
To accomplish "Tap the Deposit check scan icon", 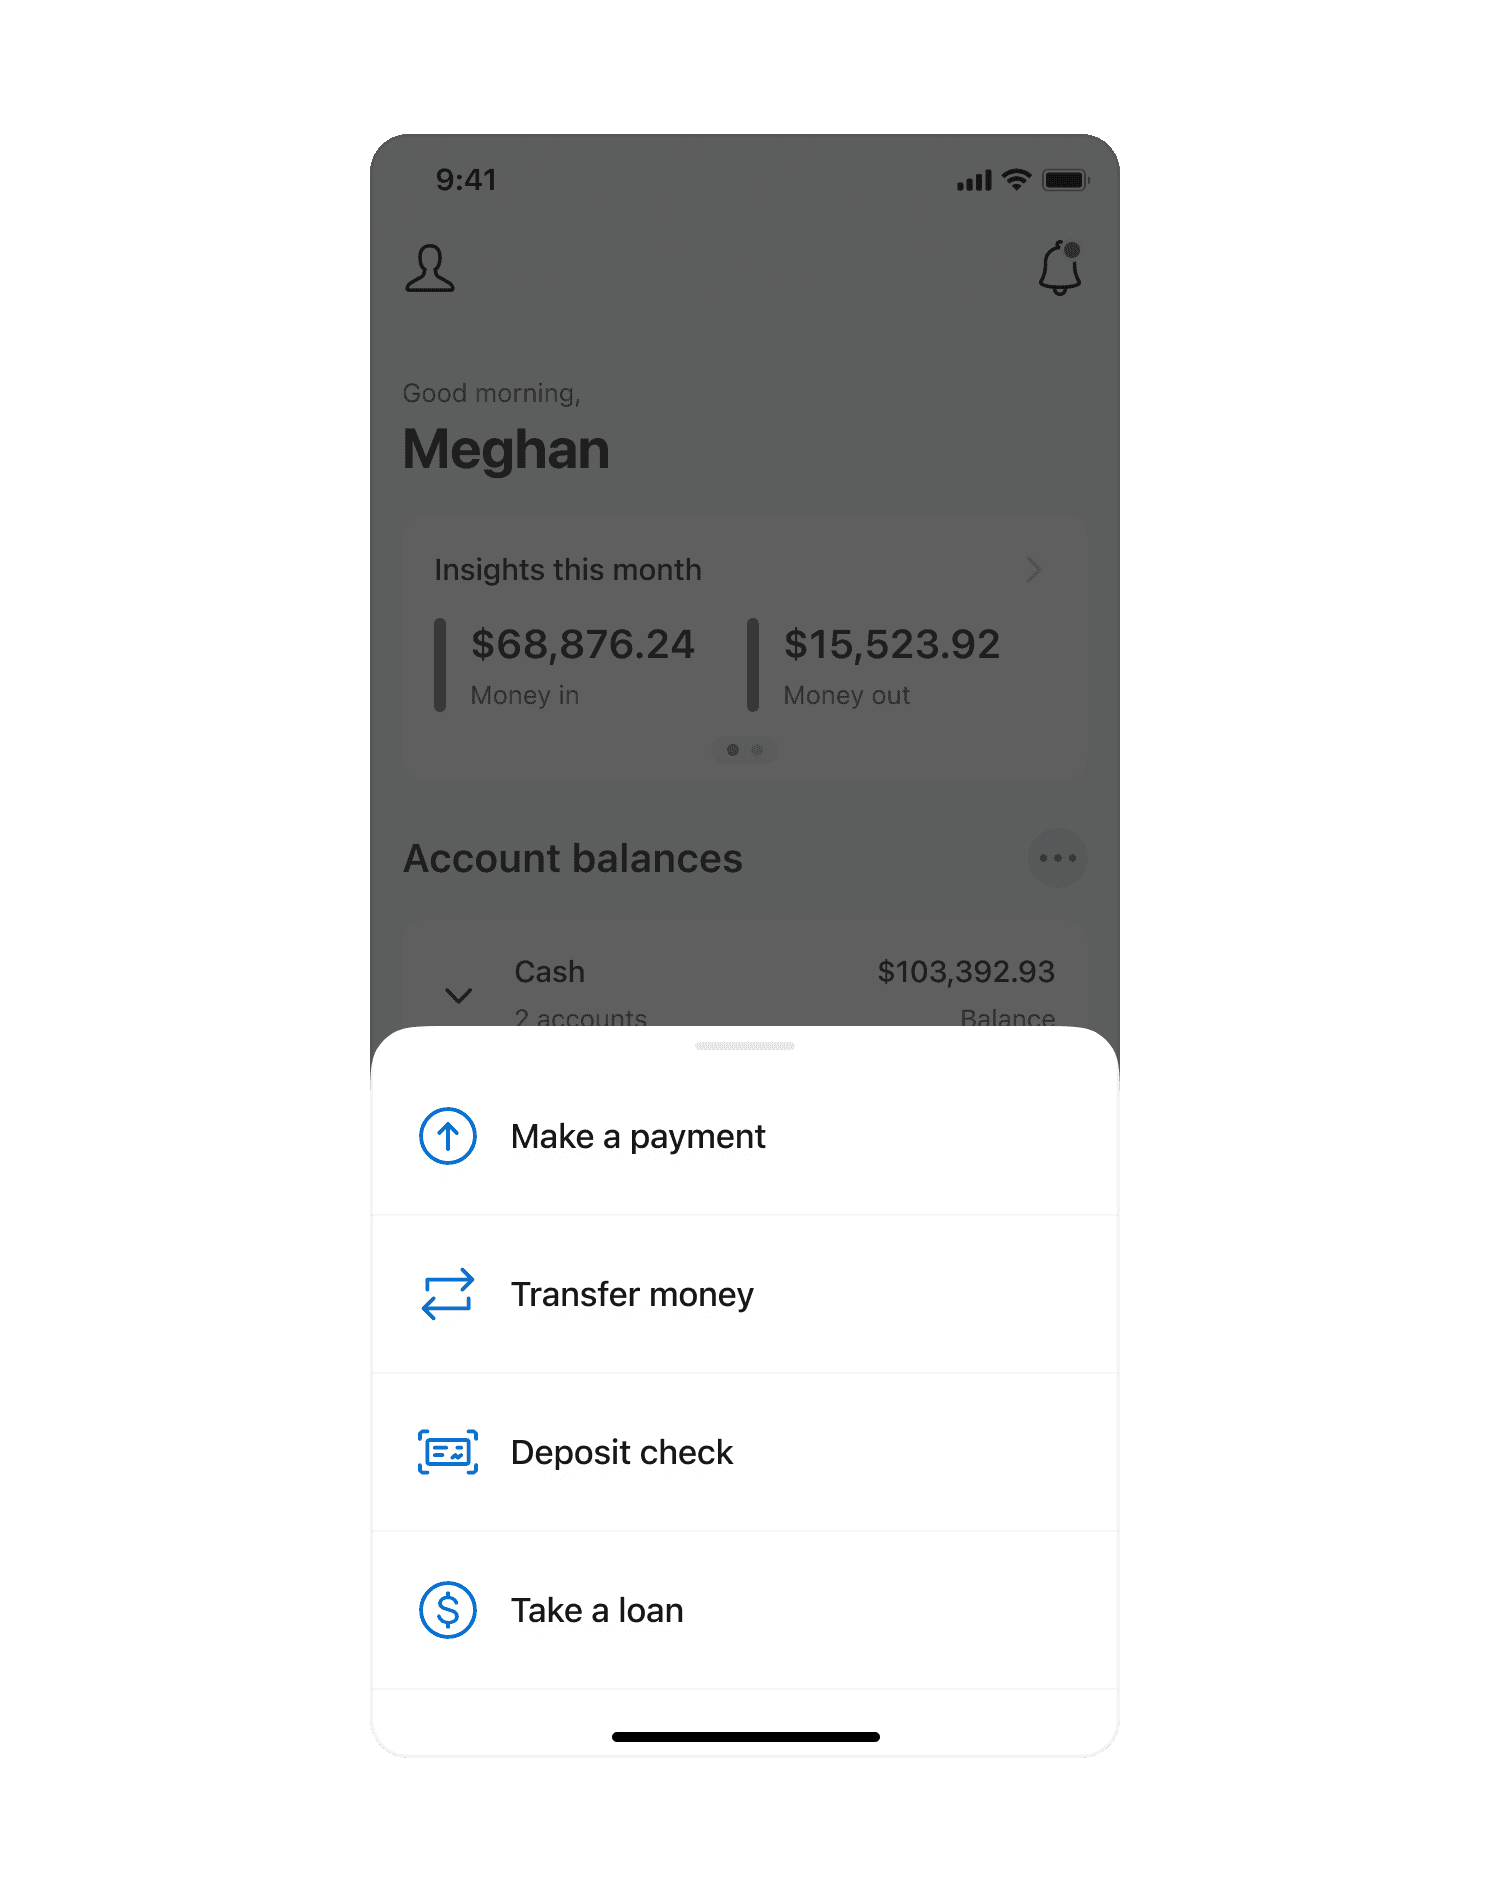I will (x=447, y=1452).
